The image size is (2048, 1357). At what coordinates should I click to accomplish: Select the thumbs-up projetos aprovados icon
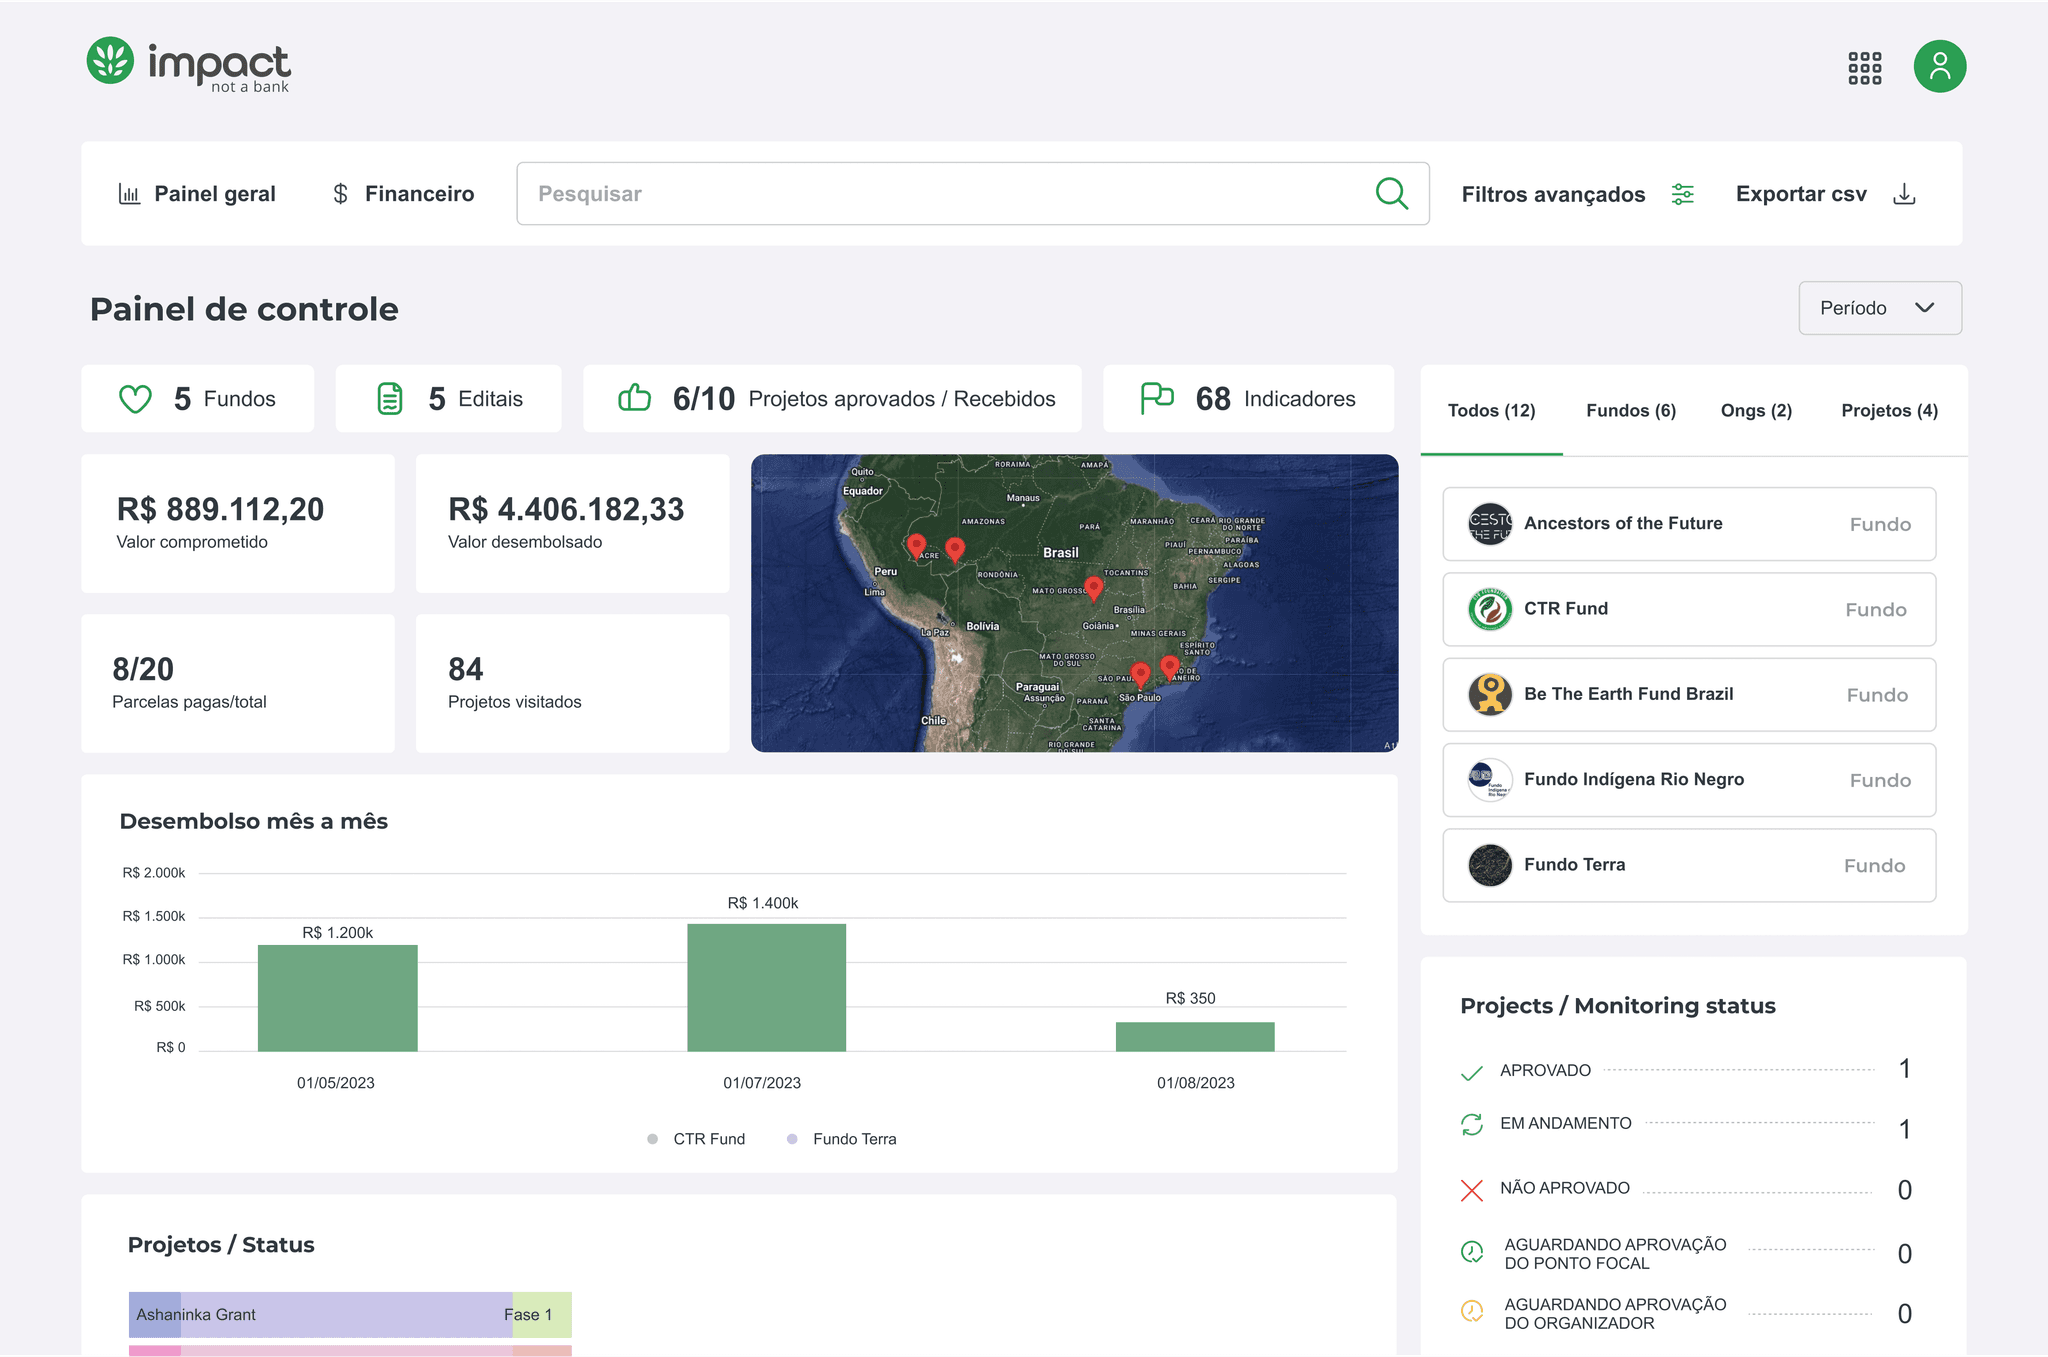pos(634,398)
